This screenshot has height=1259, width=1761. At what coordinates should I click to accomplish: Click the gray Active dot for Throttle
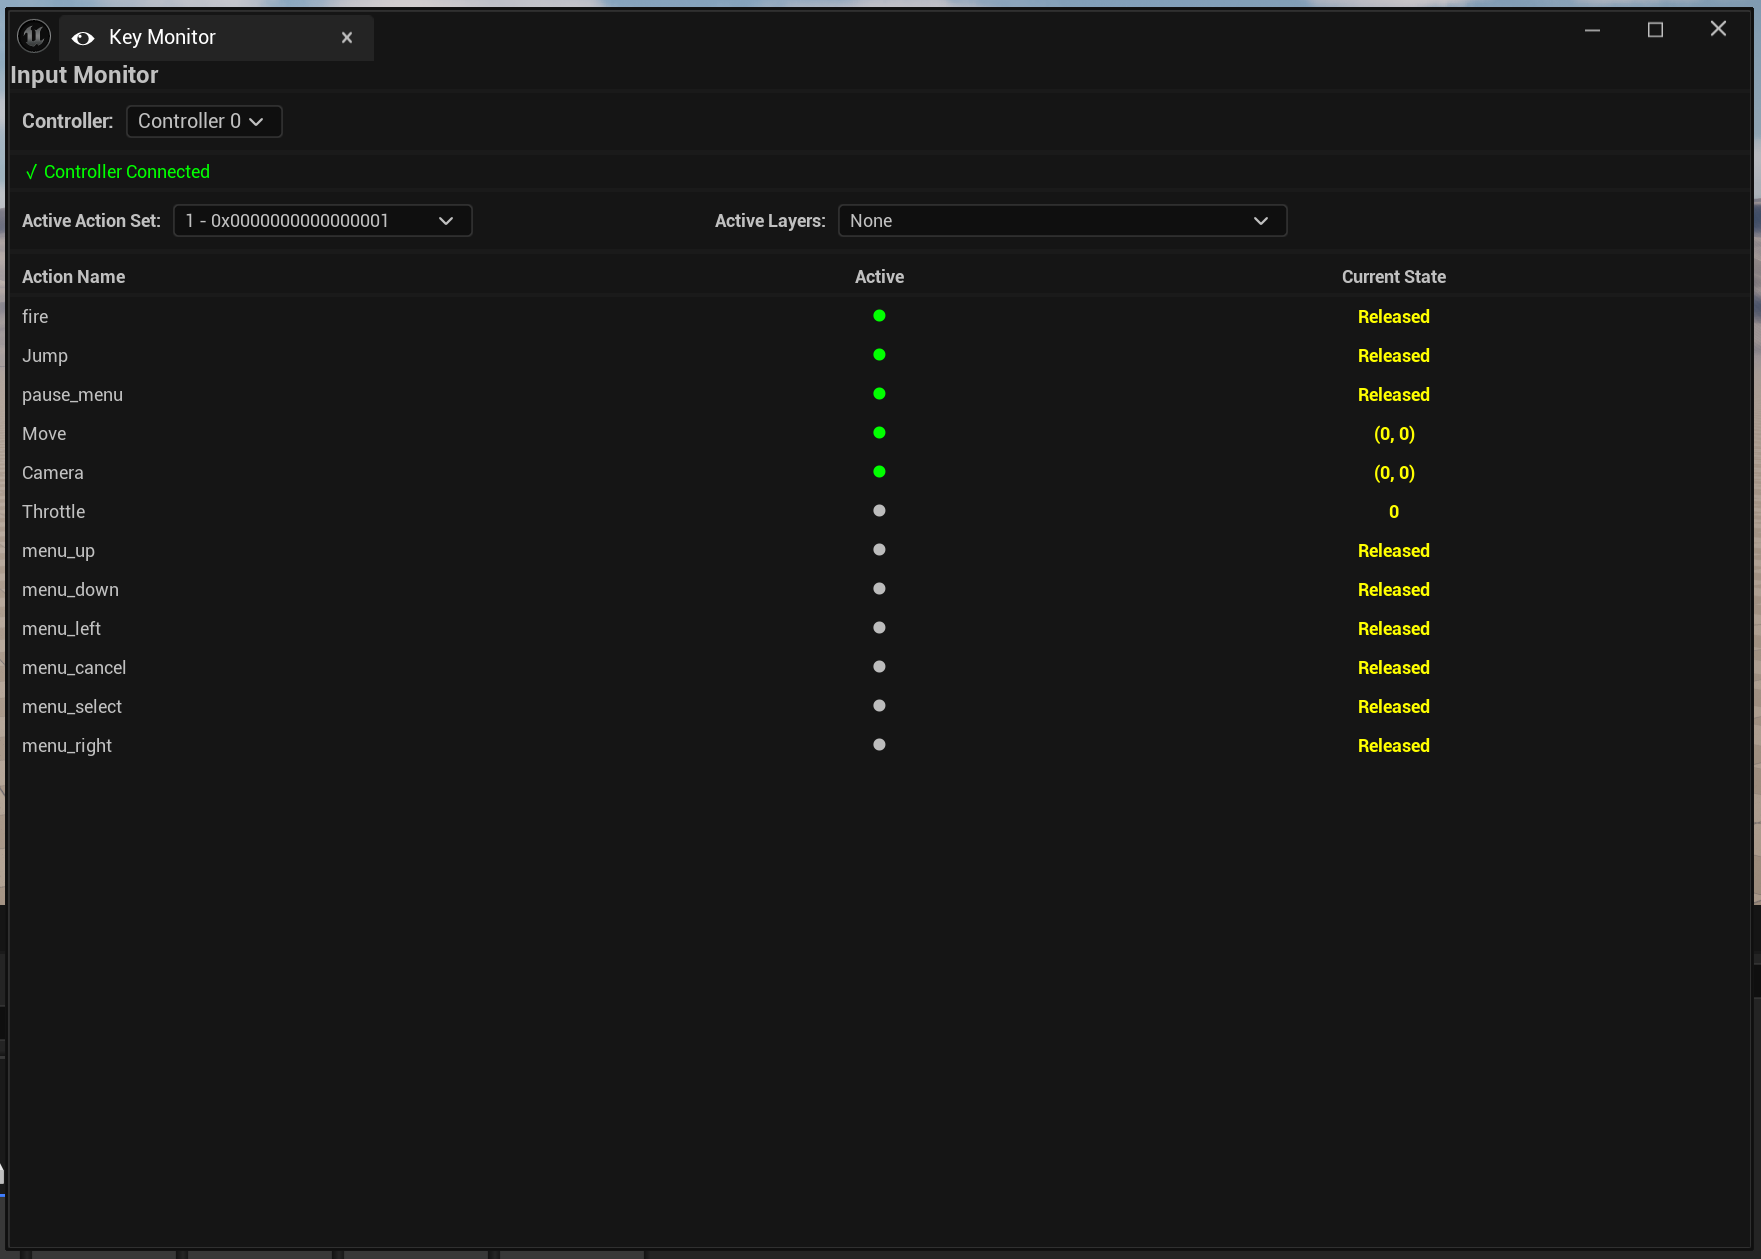879,510
